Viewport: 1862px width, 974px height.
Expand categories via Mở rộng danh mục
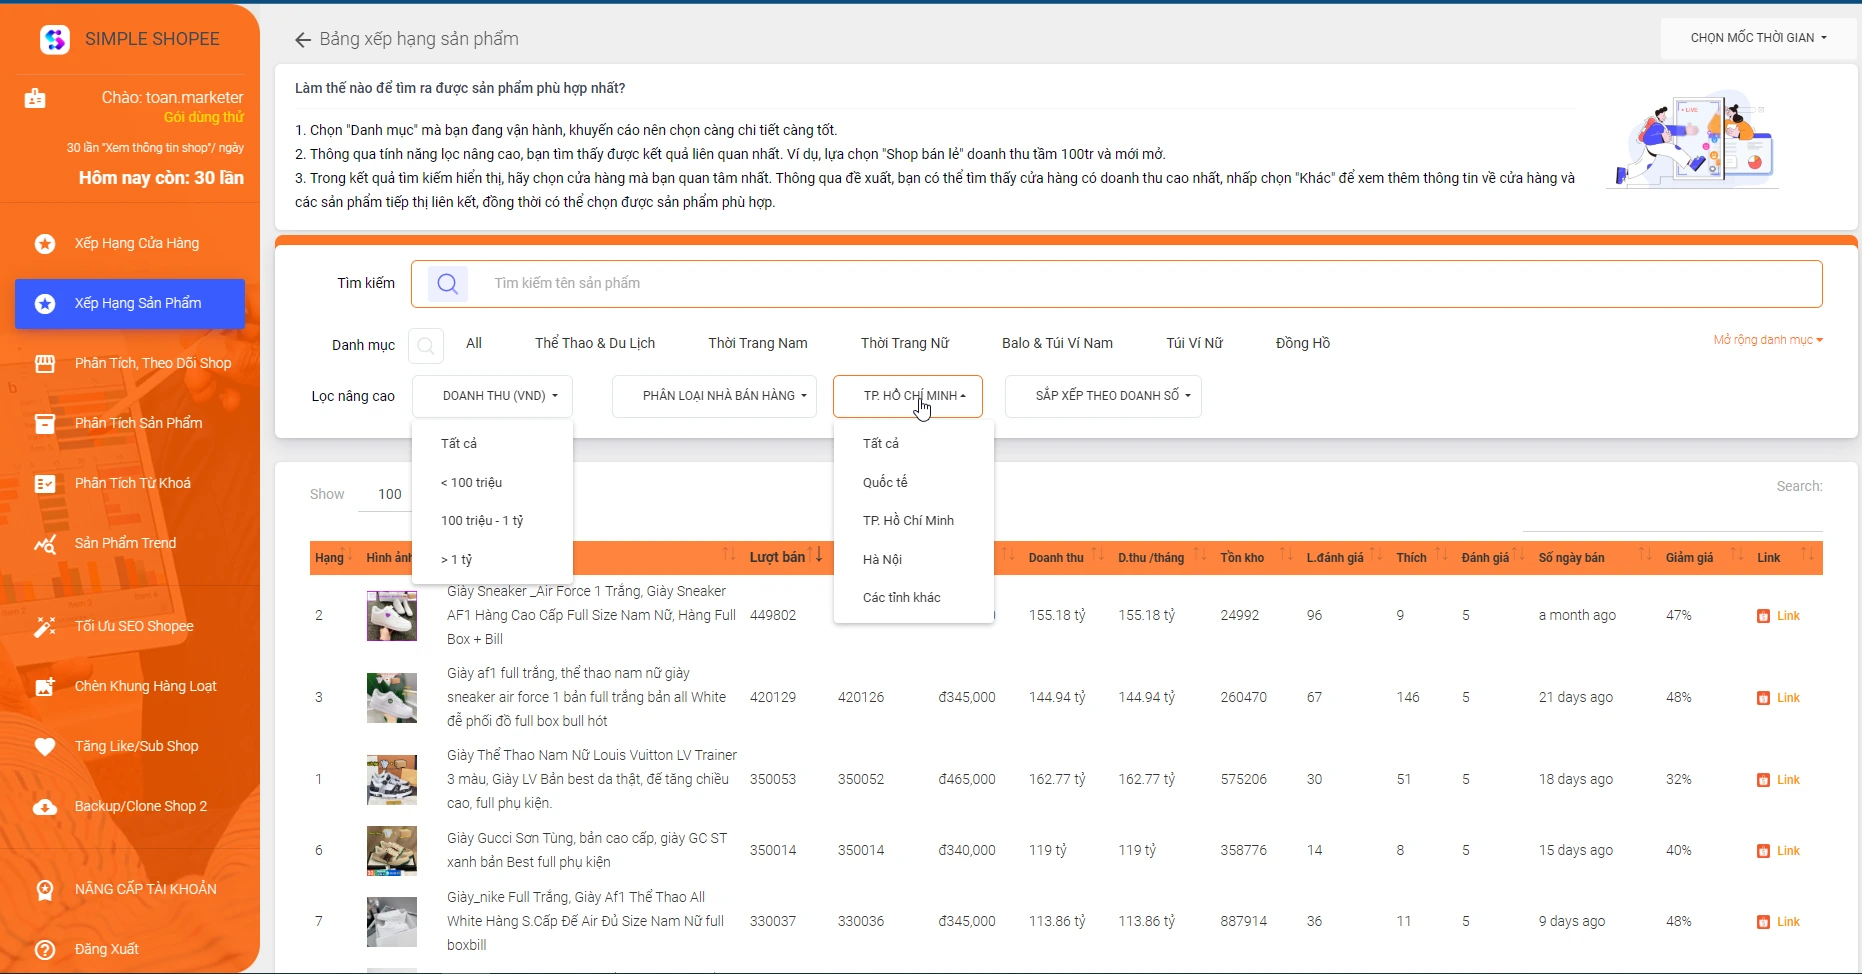[1767, 340]
